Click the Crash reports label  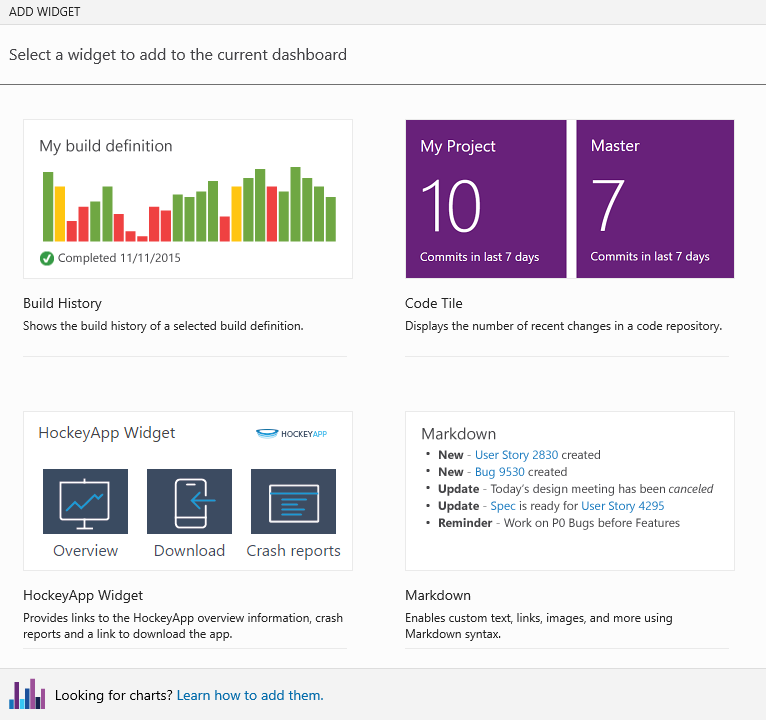point(293,551)
